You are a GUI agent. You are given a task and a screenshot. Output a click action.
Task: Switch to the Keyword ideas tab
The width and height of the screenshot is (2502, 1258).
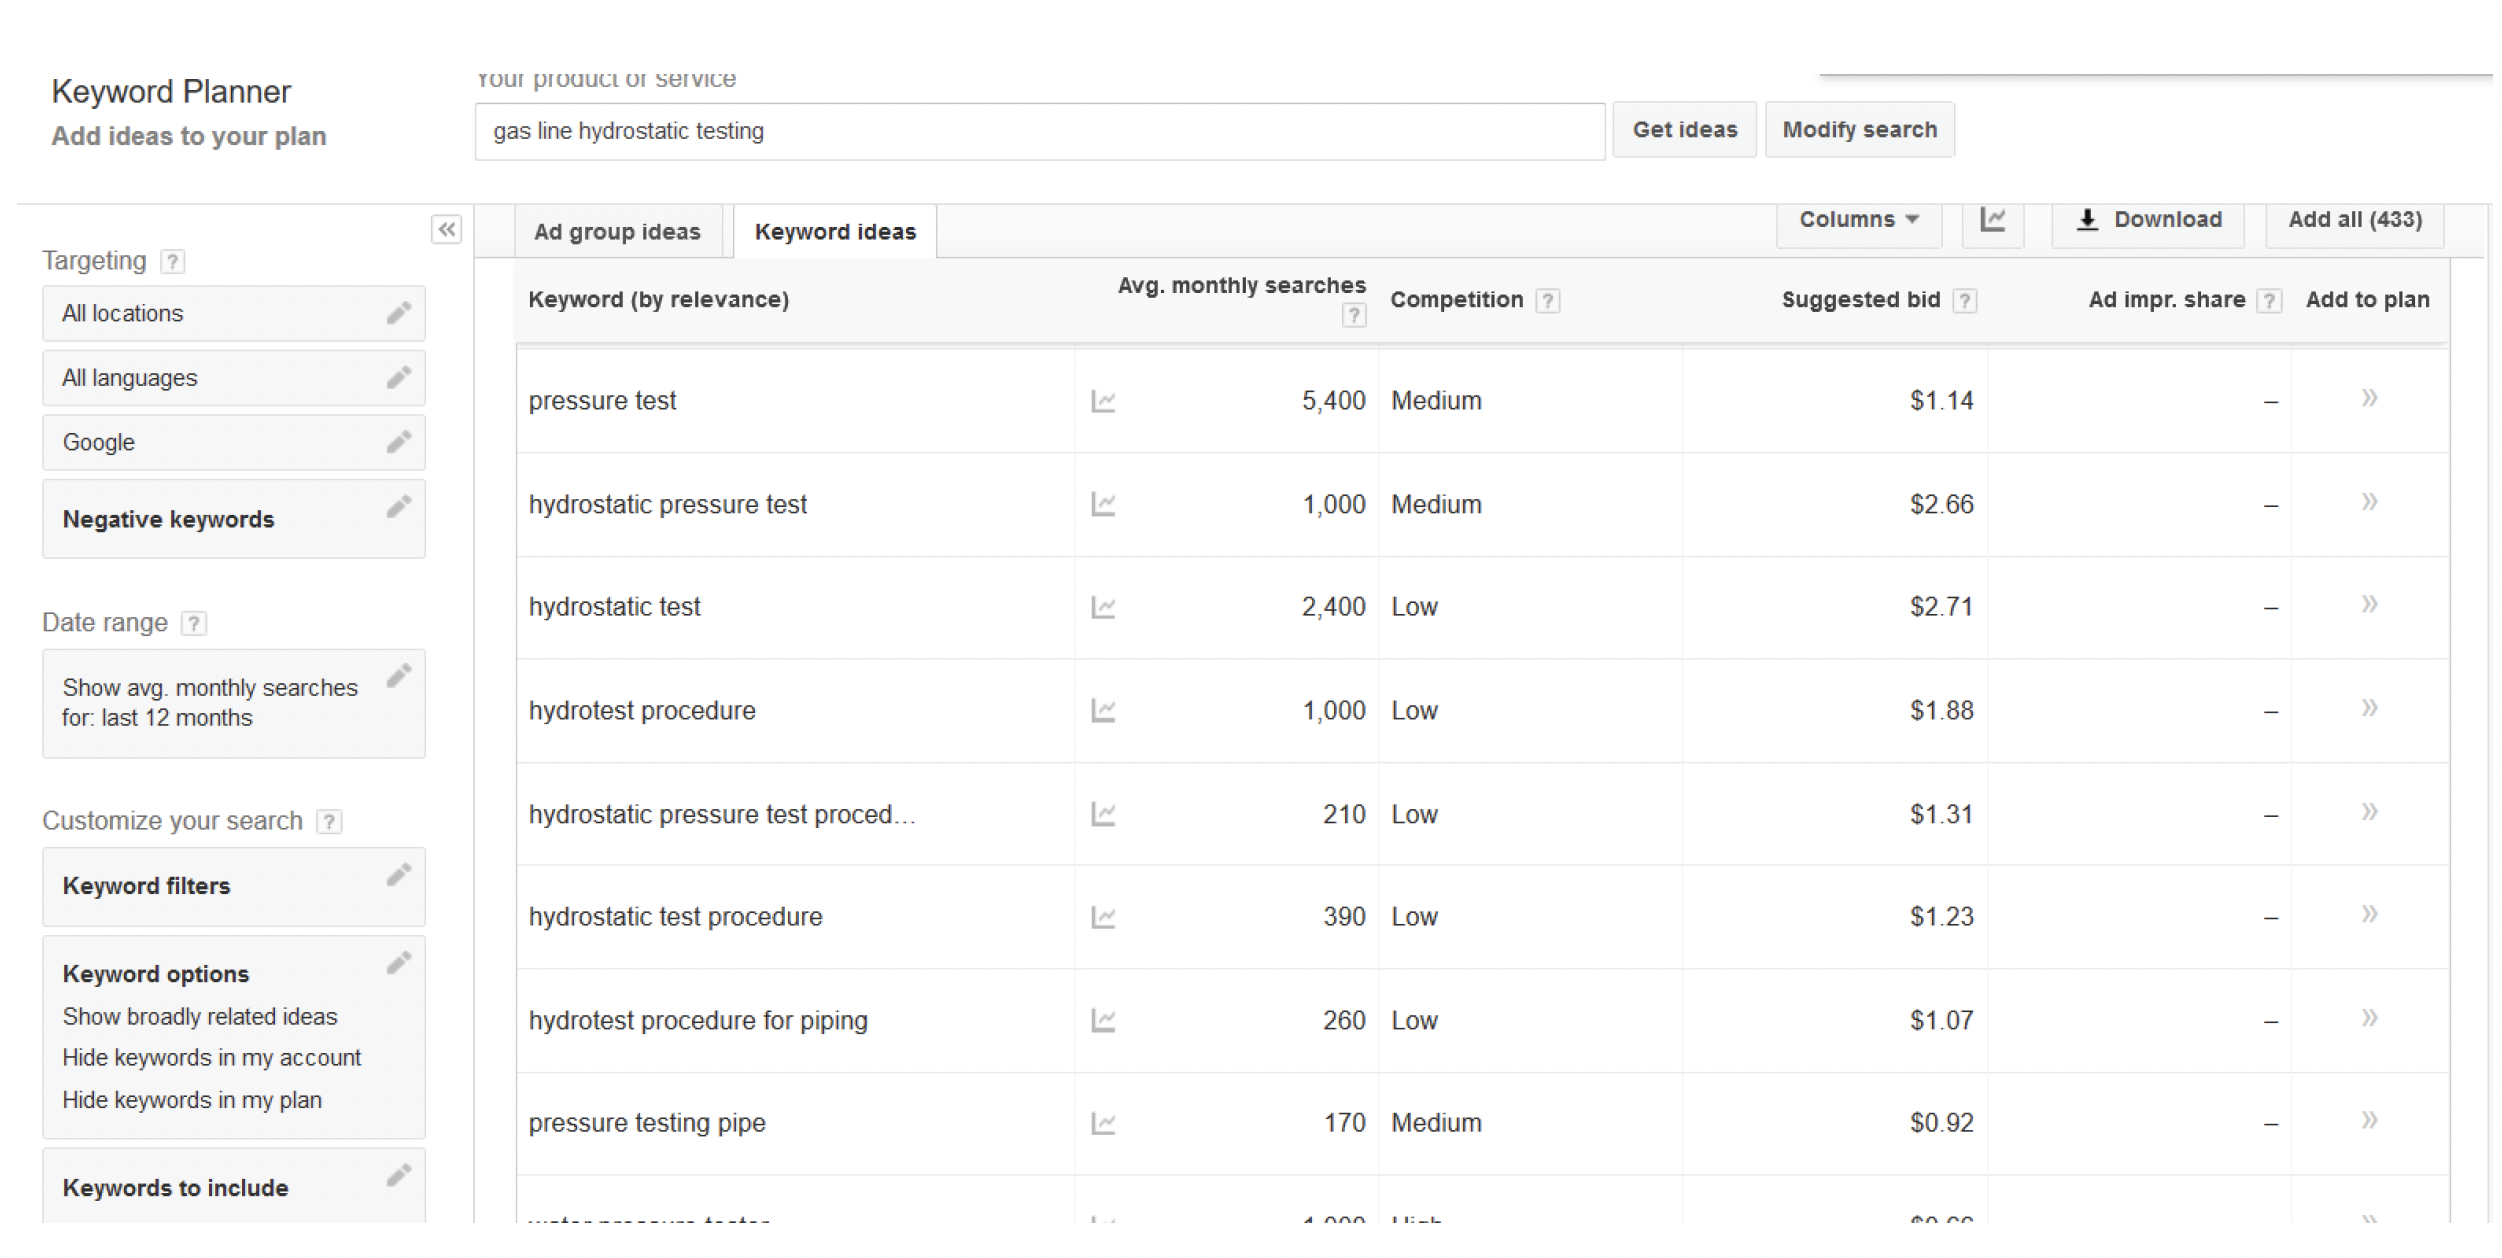click(836, 231)
